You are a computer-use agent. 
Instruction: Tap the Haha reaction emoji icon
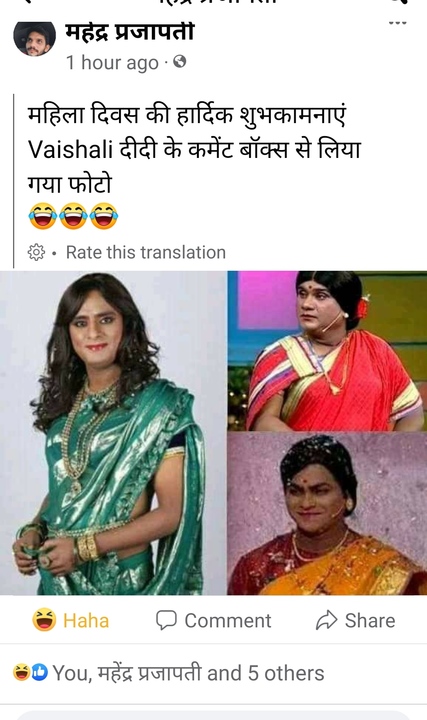pos(44,620)
